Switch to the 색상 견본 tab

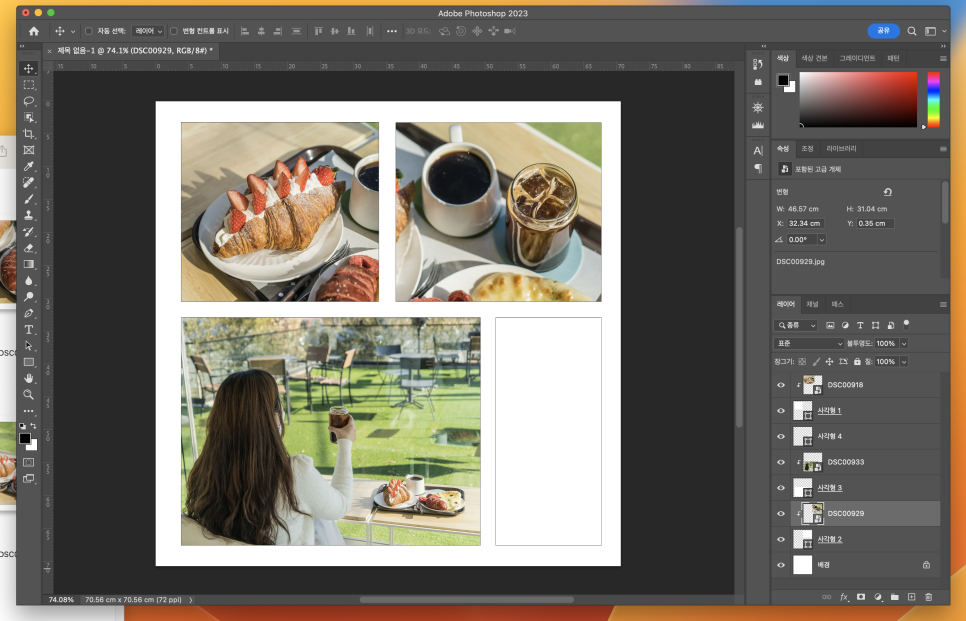[814, 59]
